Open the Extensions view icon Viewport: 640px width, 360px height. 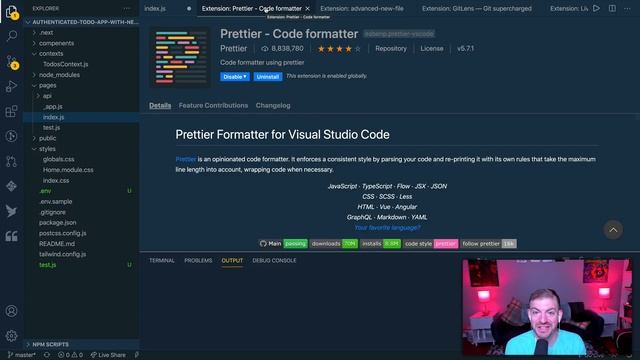pyautogui.click(x=12, y=111)
